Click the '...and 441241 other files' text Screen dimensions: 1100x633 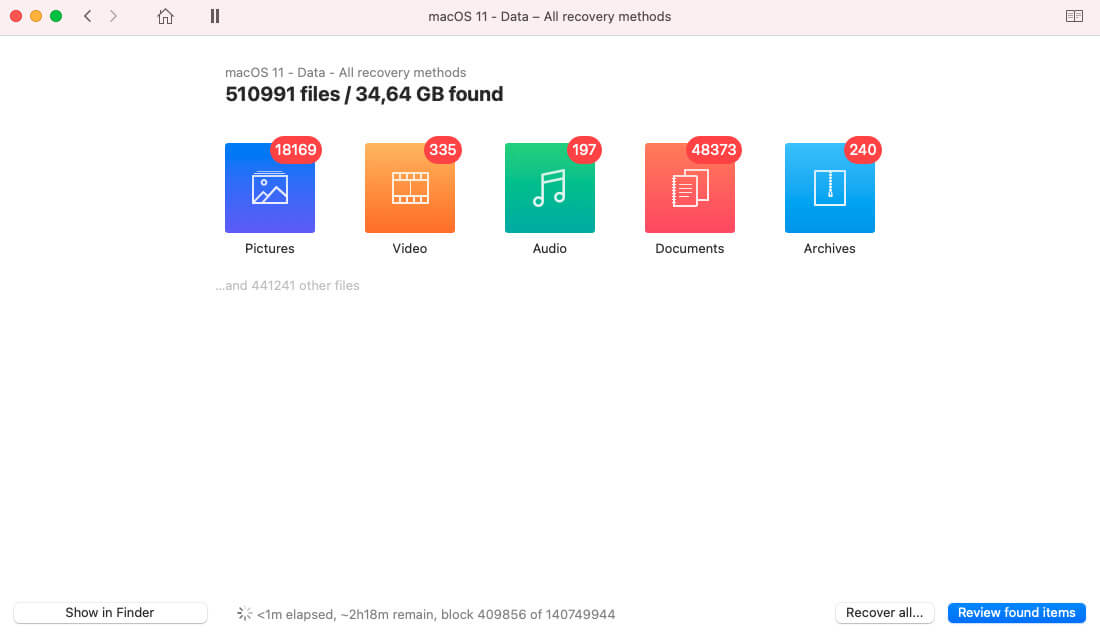288,286
